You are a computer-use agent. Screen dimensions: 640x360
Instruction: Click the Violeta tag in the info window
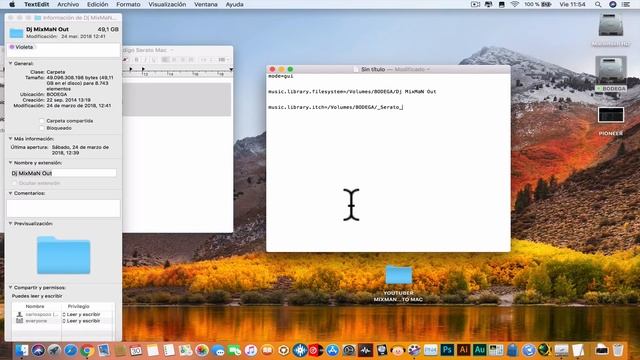coord(21,47)
